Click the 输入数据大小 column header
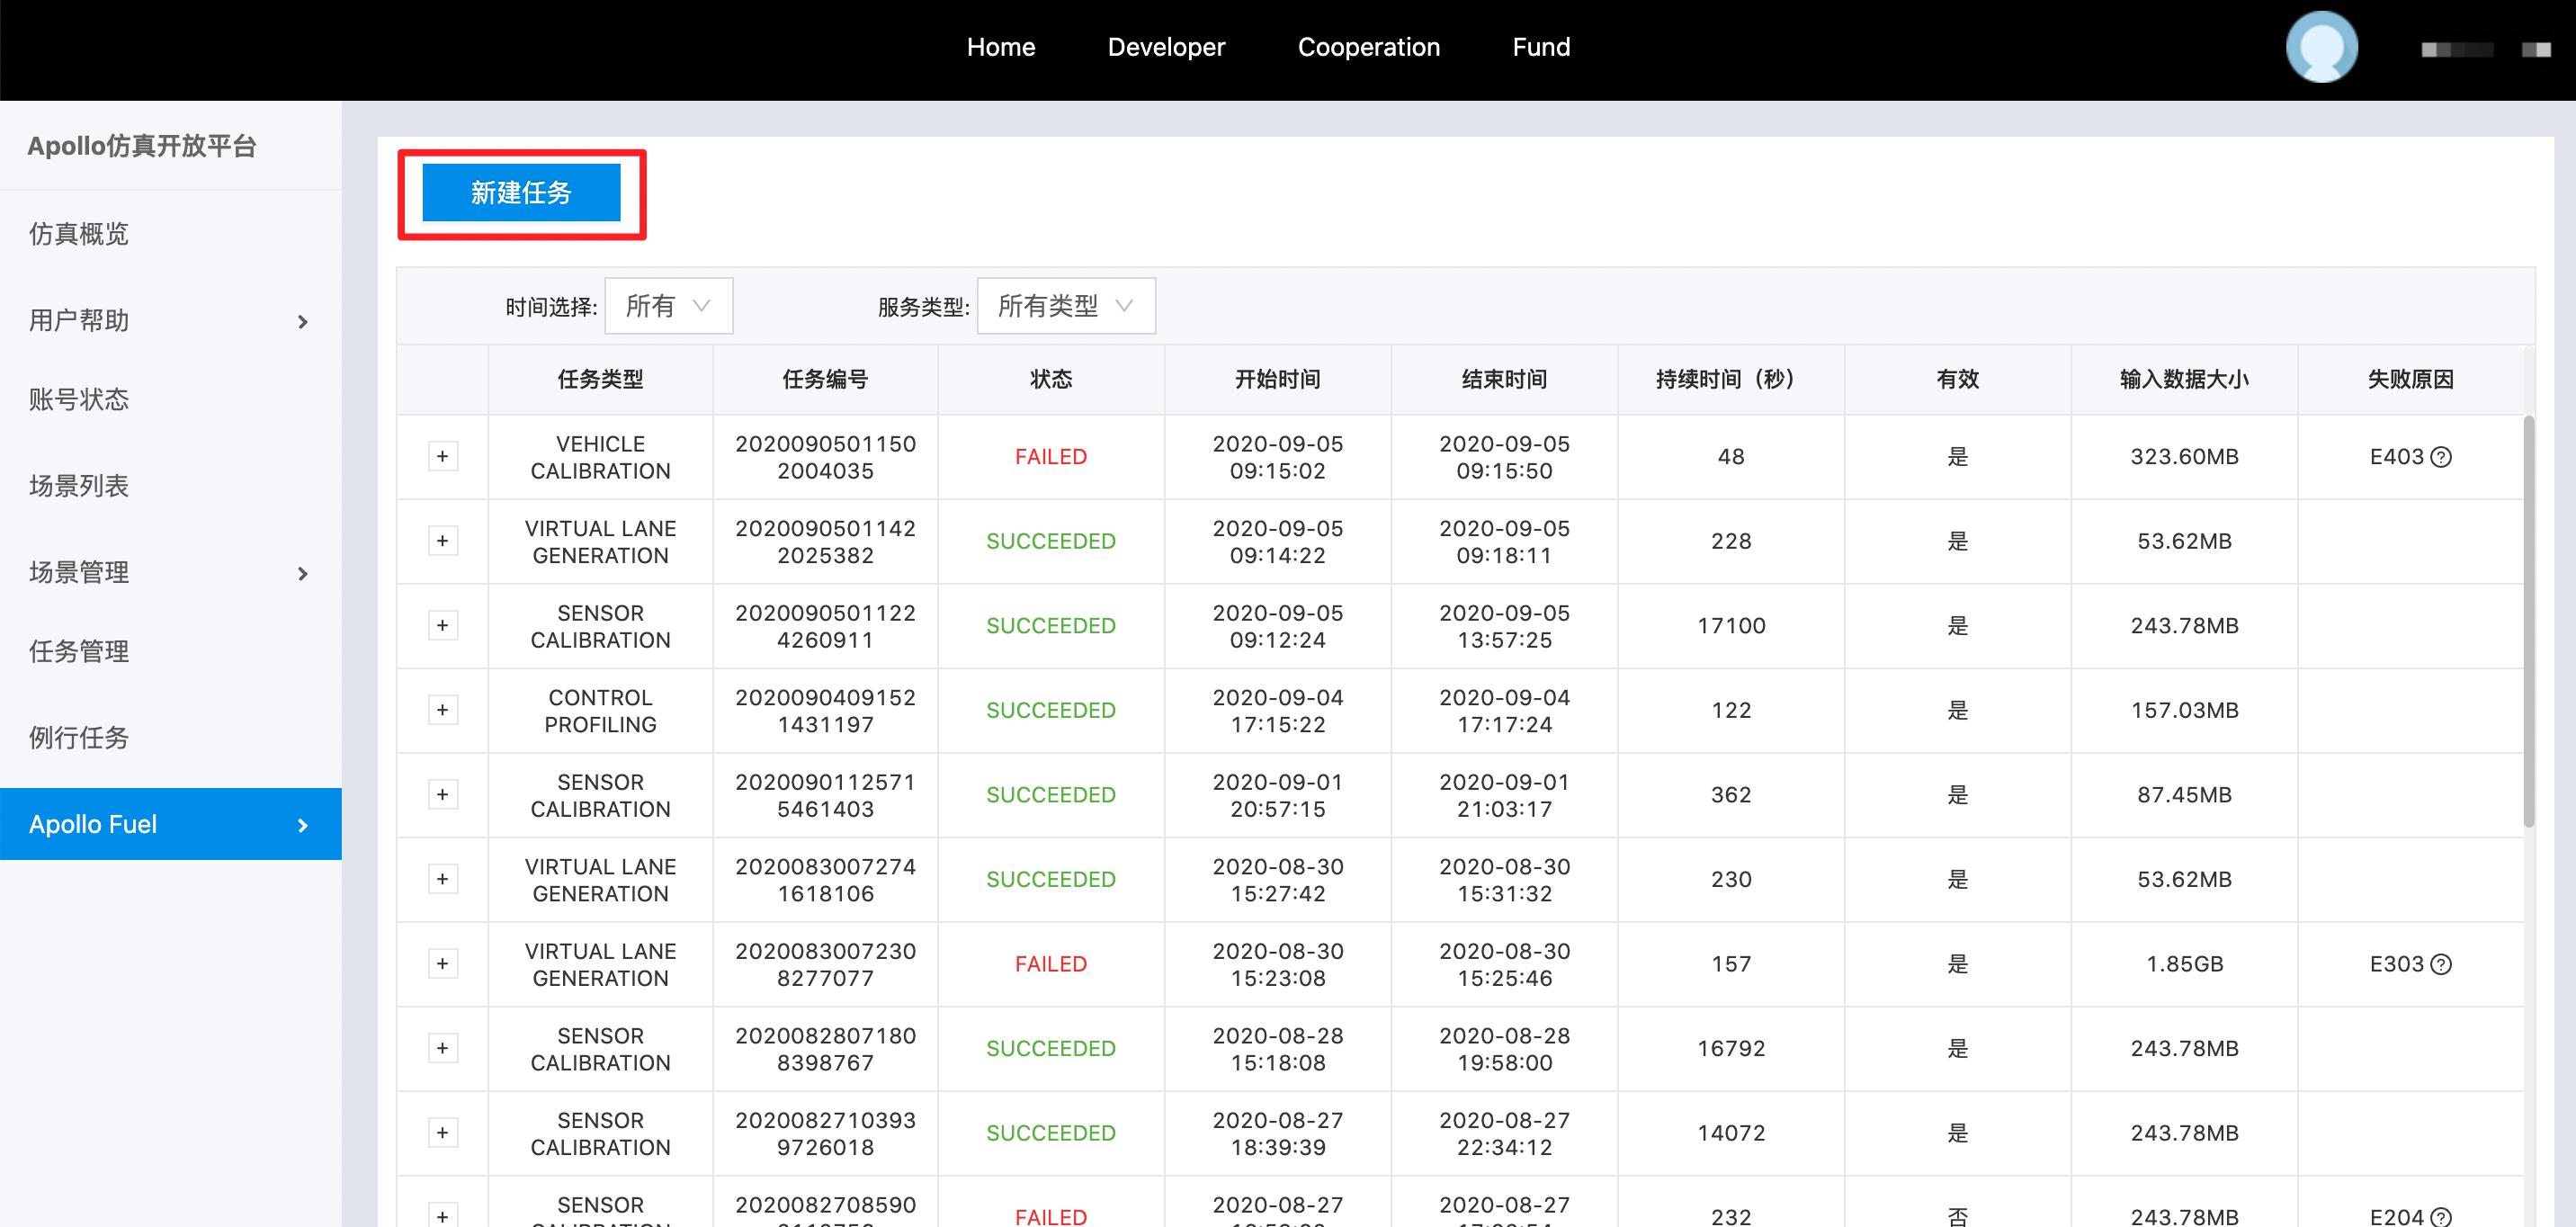The width and height of the screenshot is (2576, 1227). [2184, 379]
